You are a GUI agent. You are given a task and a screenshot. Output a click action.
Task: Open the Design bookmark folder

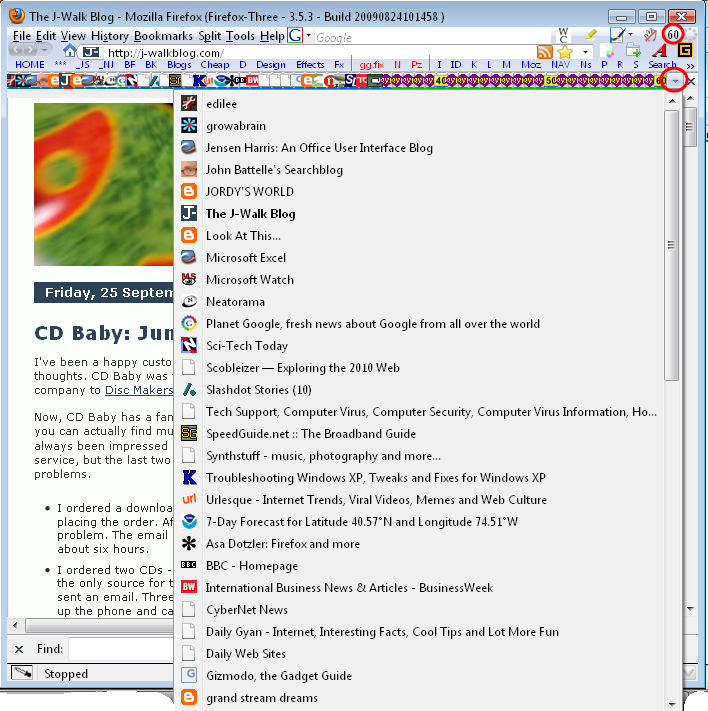[x=271, y=65]
